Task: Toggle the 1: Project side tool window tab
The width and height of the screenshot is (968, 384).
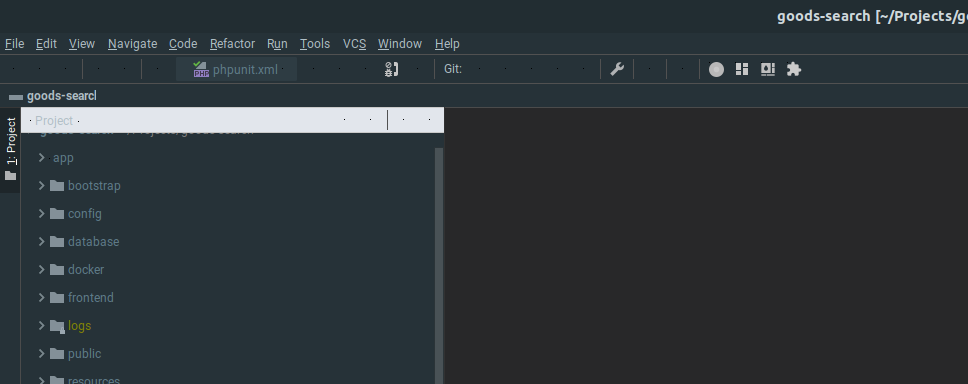Action: [10, 149]
